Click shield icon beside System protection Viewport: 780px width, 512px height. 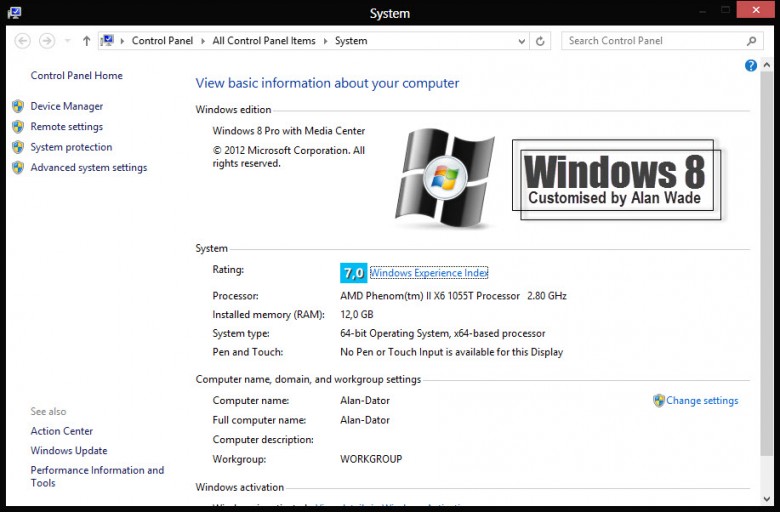(x=18, y=147)
